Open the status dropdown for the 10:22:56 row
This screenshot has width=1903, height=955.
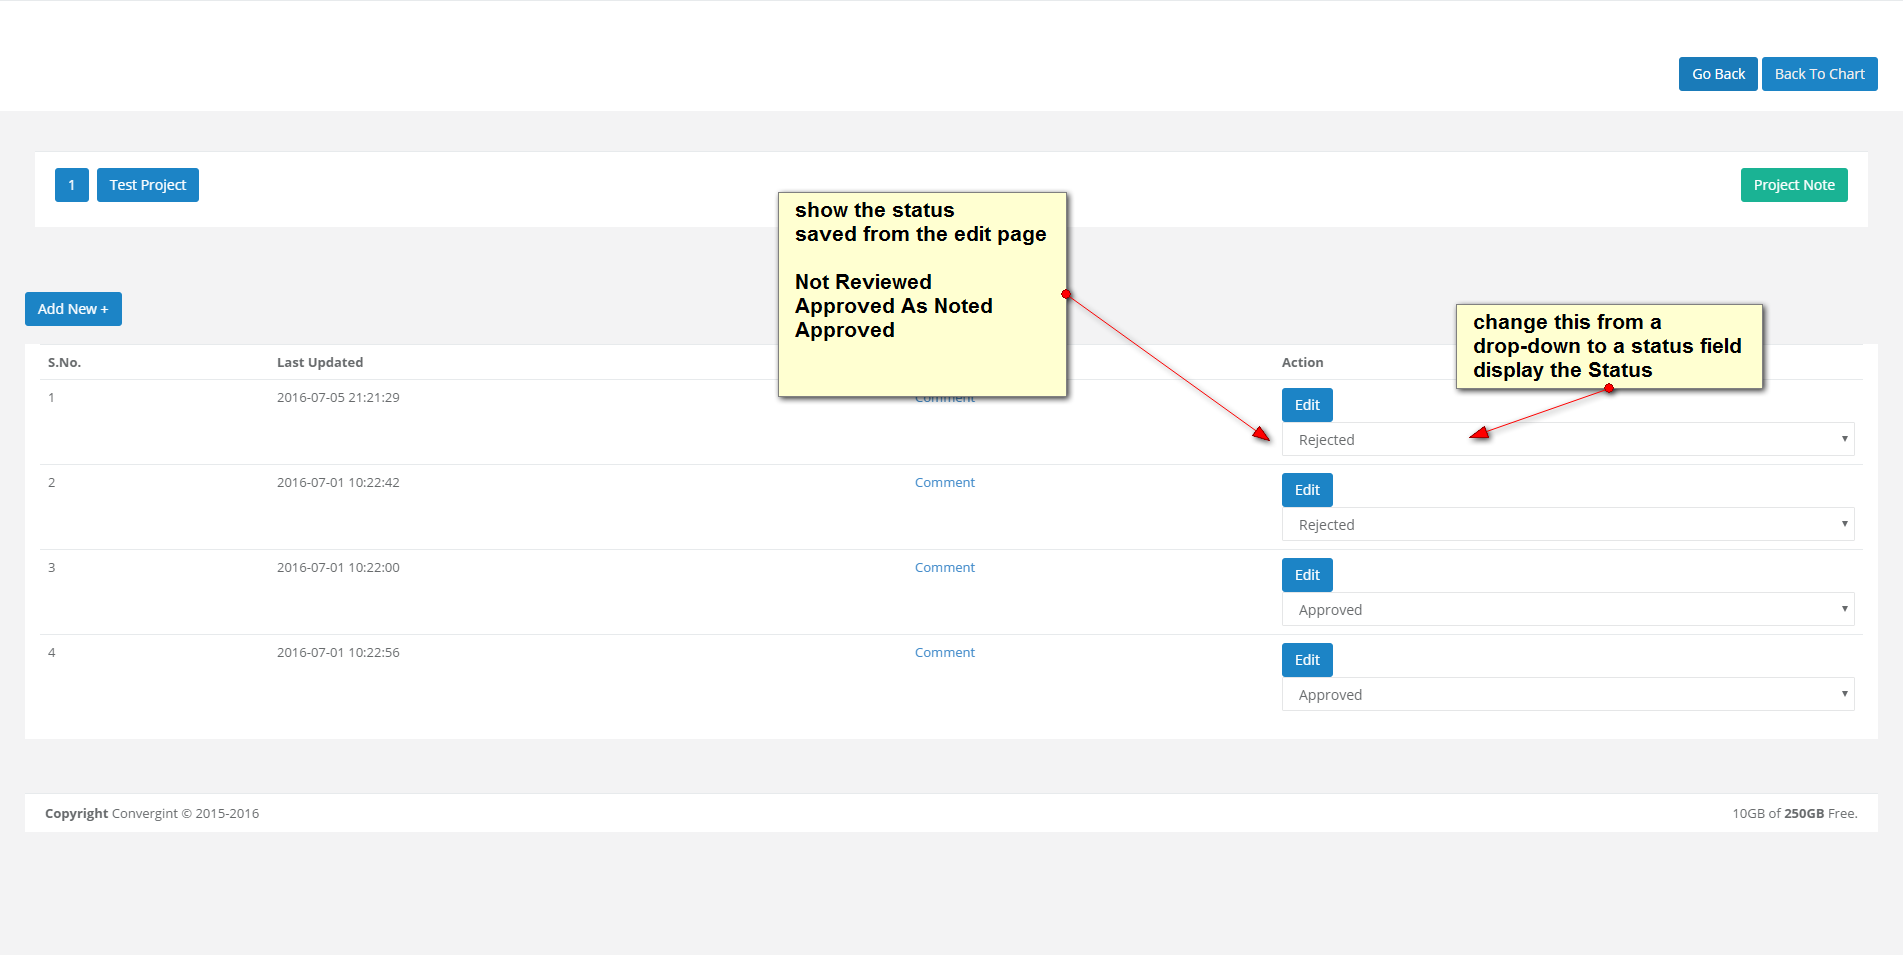pos(1568,694)
